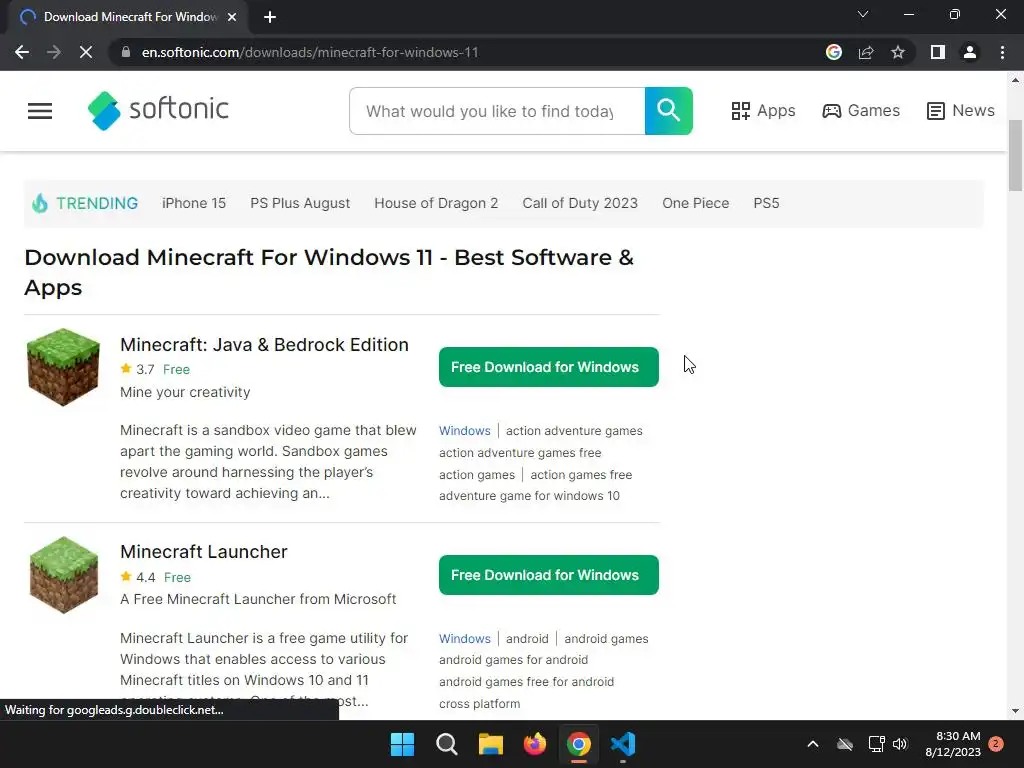Open Minecraft: Java & Bedrock Edition title
The image size is (1024, 768).
tap(264, 344)
